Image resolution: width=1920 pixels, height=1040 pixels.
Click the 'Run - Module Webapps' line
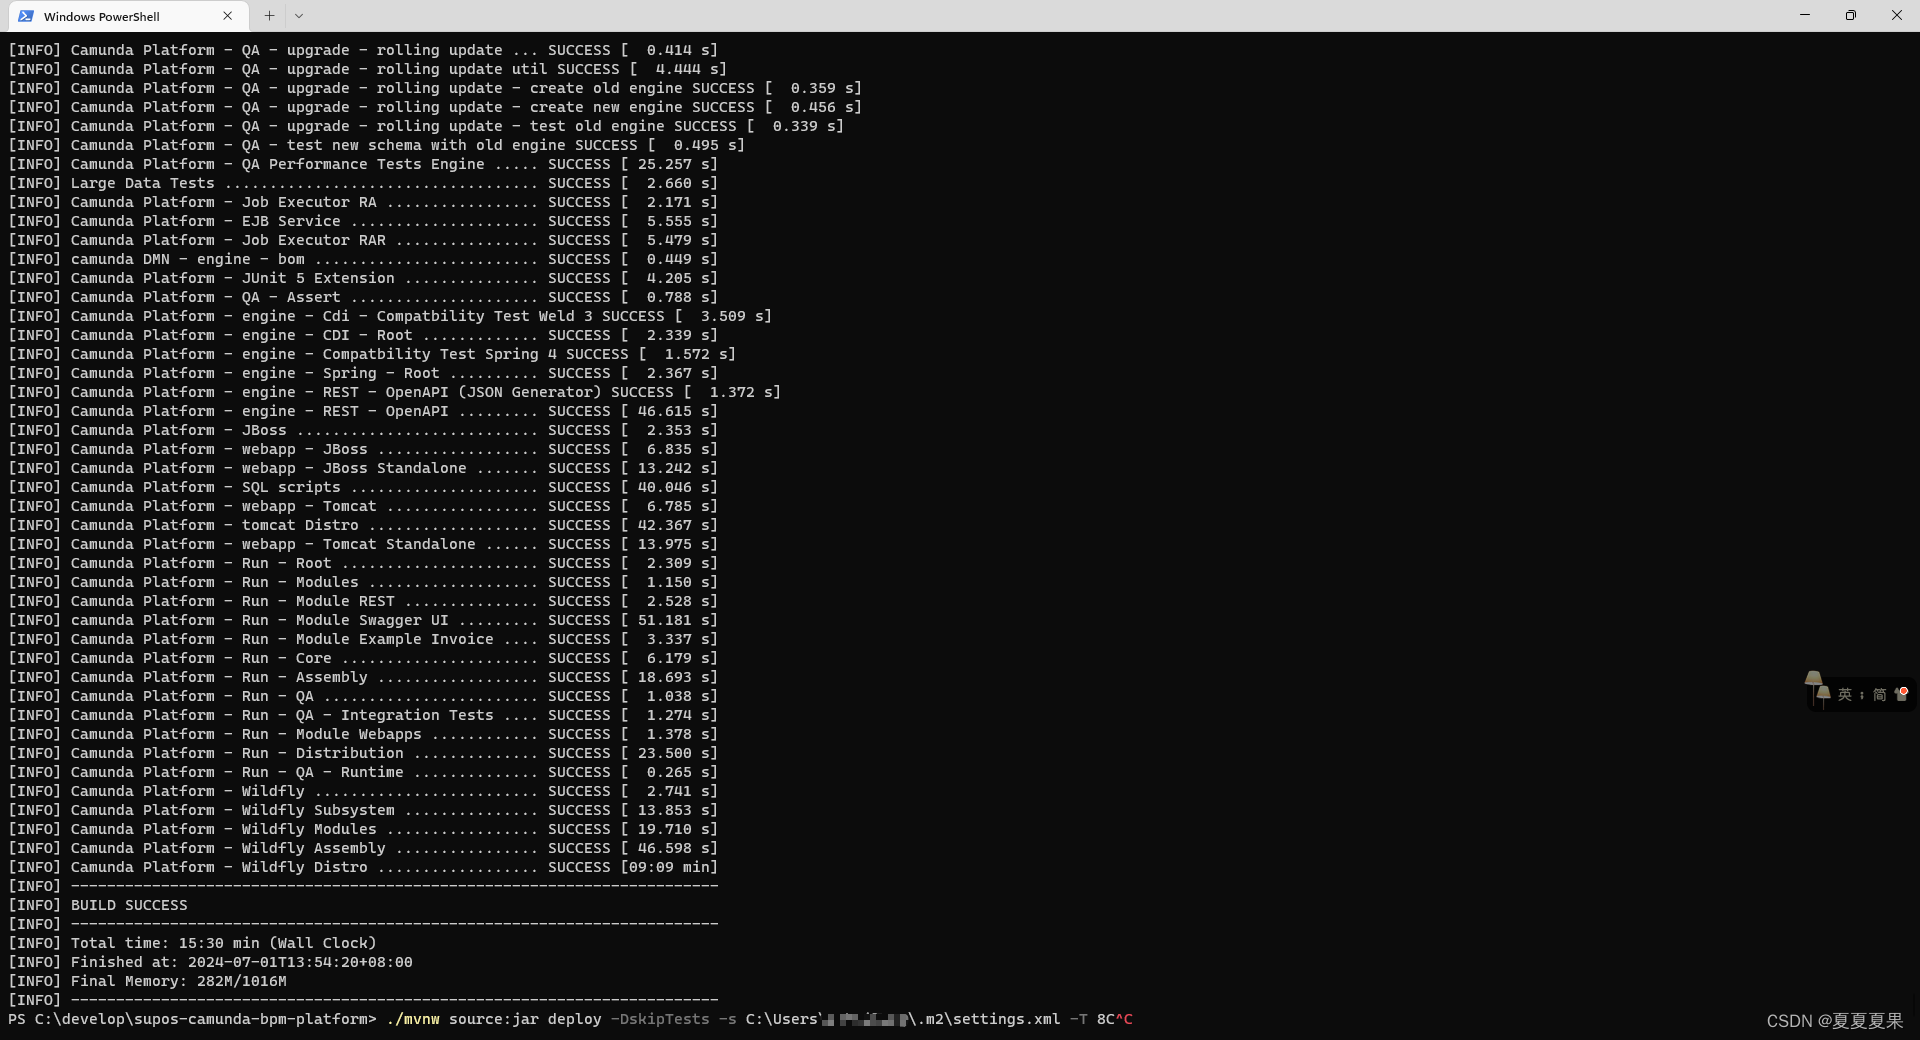(363, 734)
